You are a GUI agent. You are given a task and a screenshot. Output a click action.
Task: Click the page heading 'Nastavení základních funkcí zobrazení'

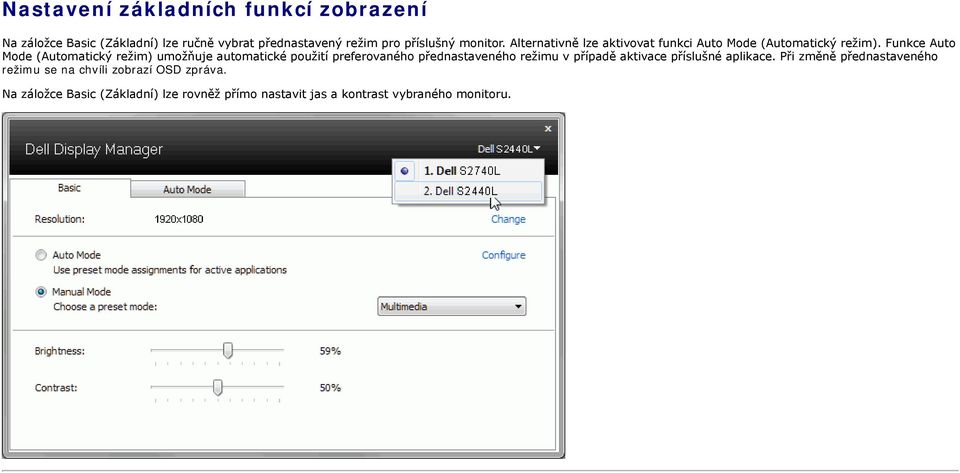[215, 10]
